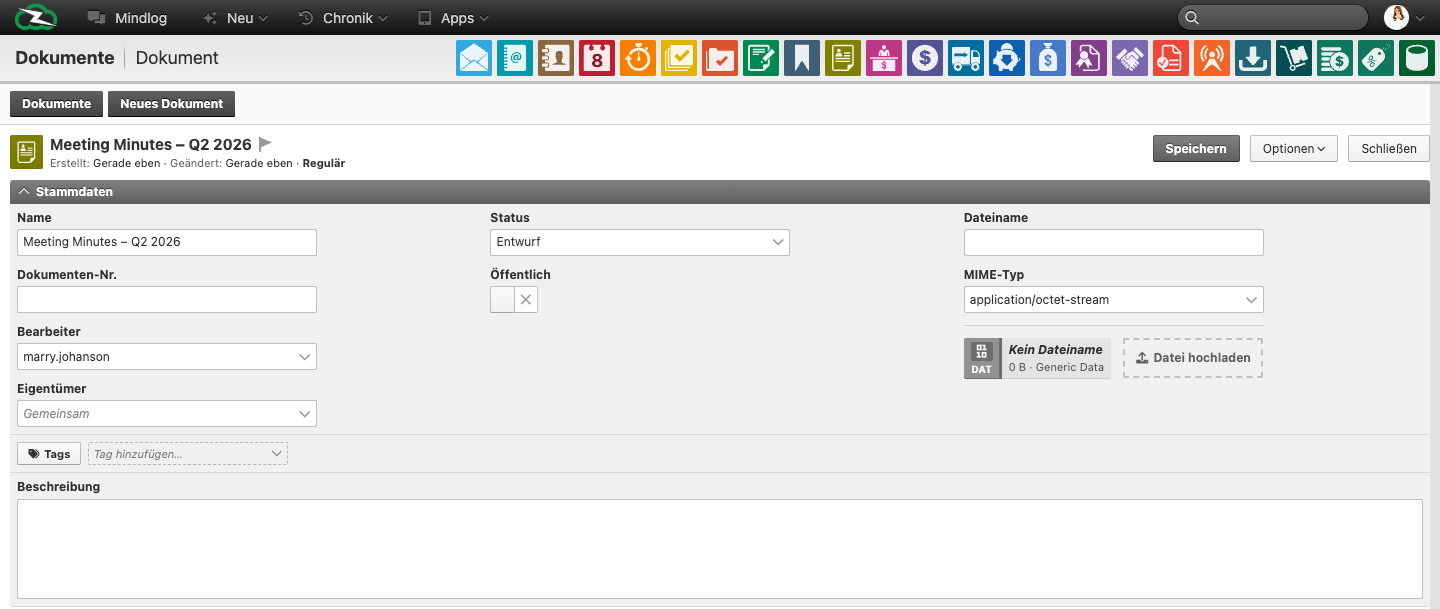Screen dimensions: 1440x609
Task: Open the orange projects folder icon
Action: pyautogui.click(x=720, y=58)
